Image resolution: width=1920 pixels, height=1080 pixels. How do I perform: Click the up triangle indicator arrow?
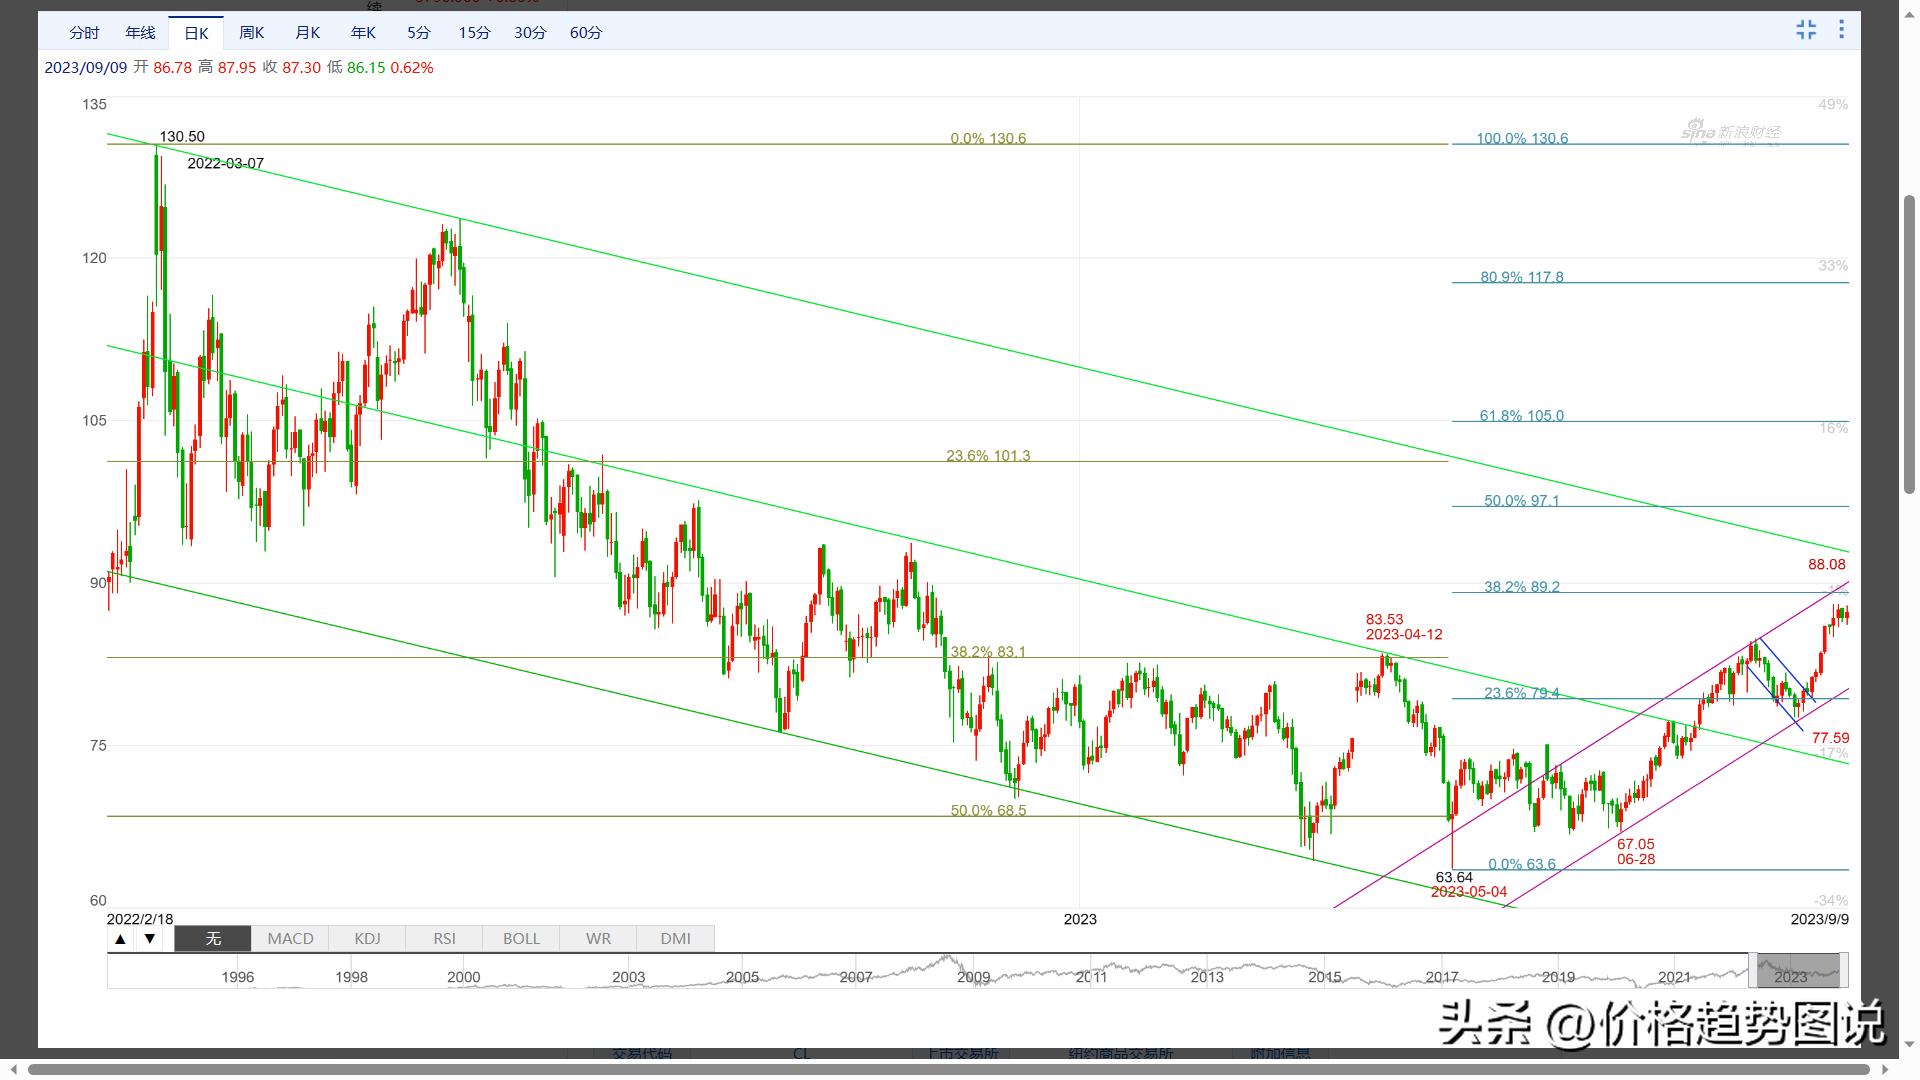tap(120, 938)
